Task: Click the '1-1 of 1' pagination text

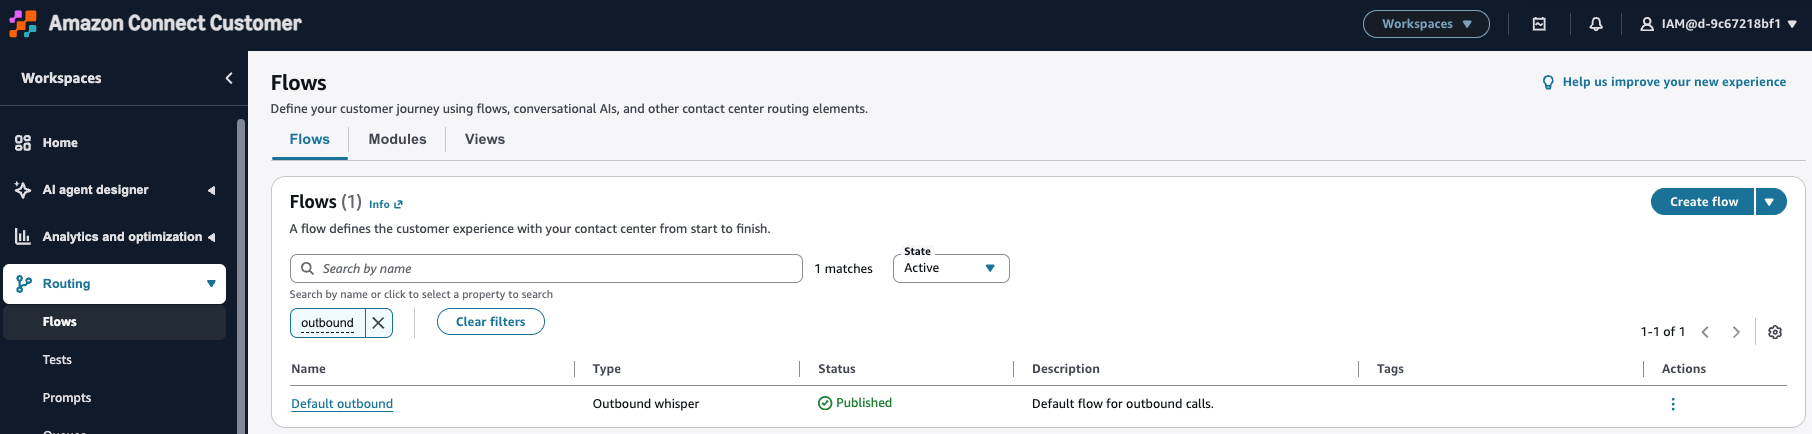Action: pos(1663,332)
